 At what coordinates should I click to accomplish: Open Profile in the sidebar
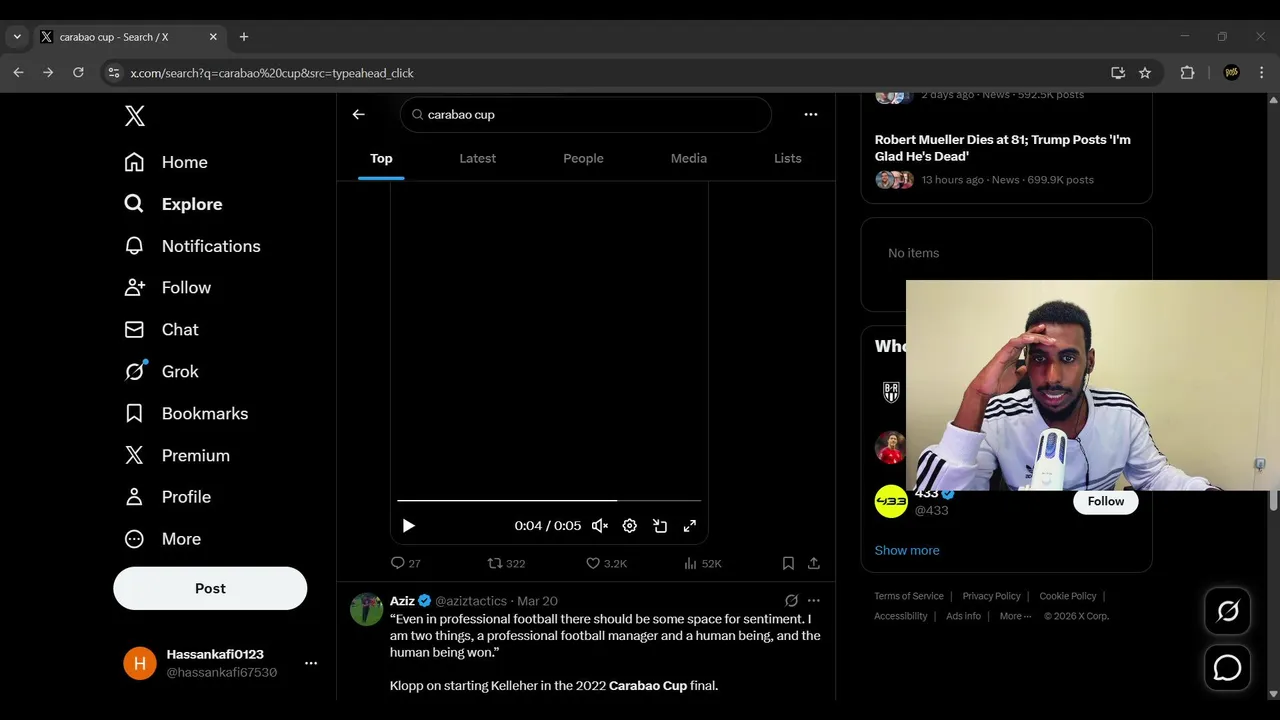(167, 497)
